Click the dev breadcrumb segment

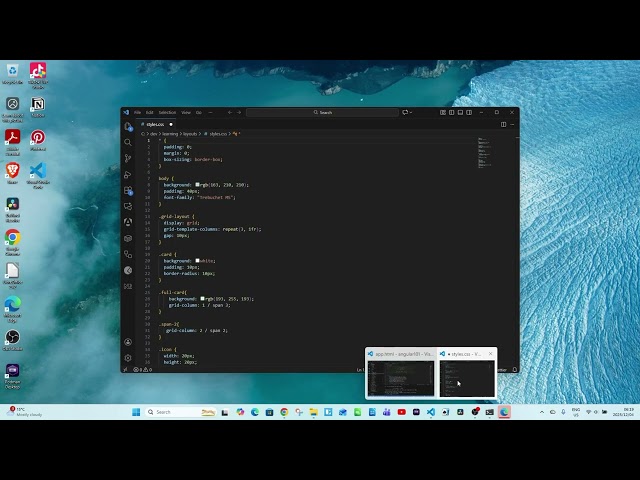(x=153, y=134)
